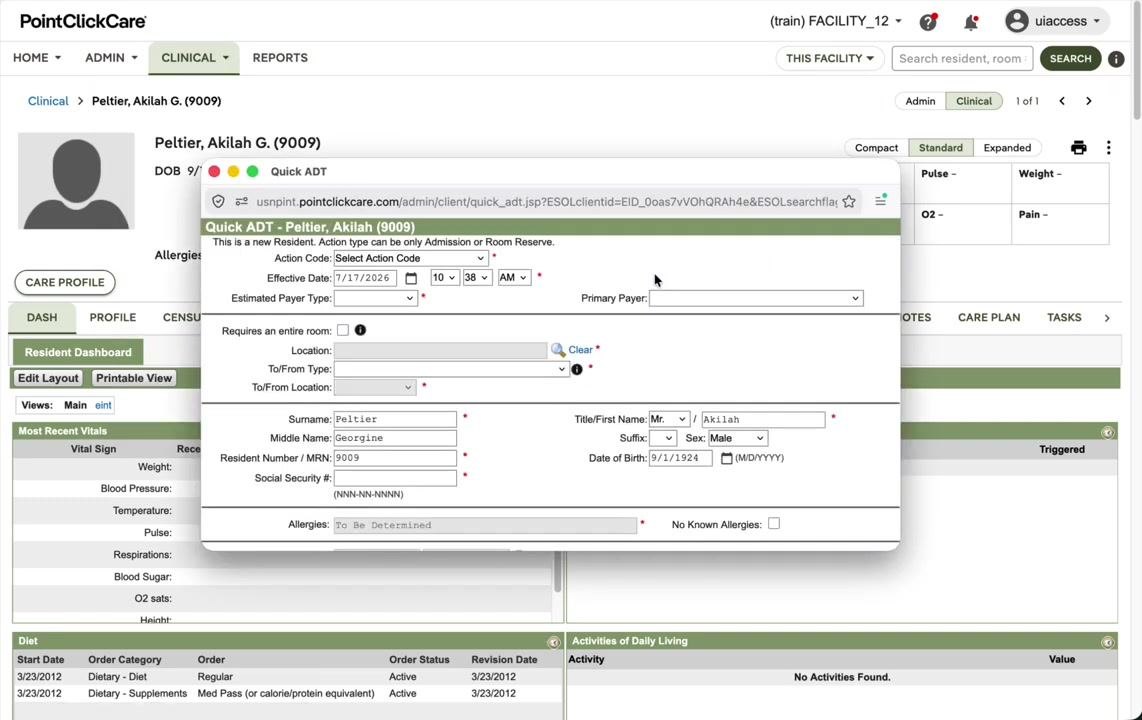
Task: Open the Sex dropdown showing Male
Action: coord(738,438)
